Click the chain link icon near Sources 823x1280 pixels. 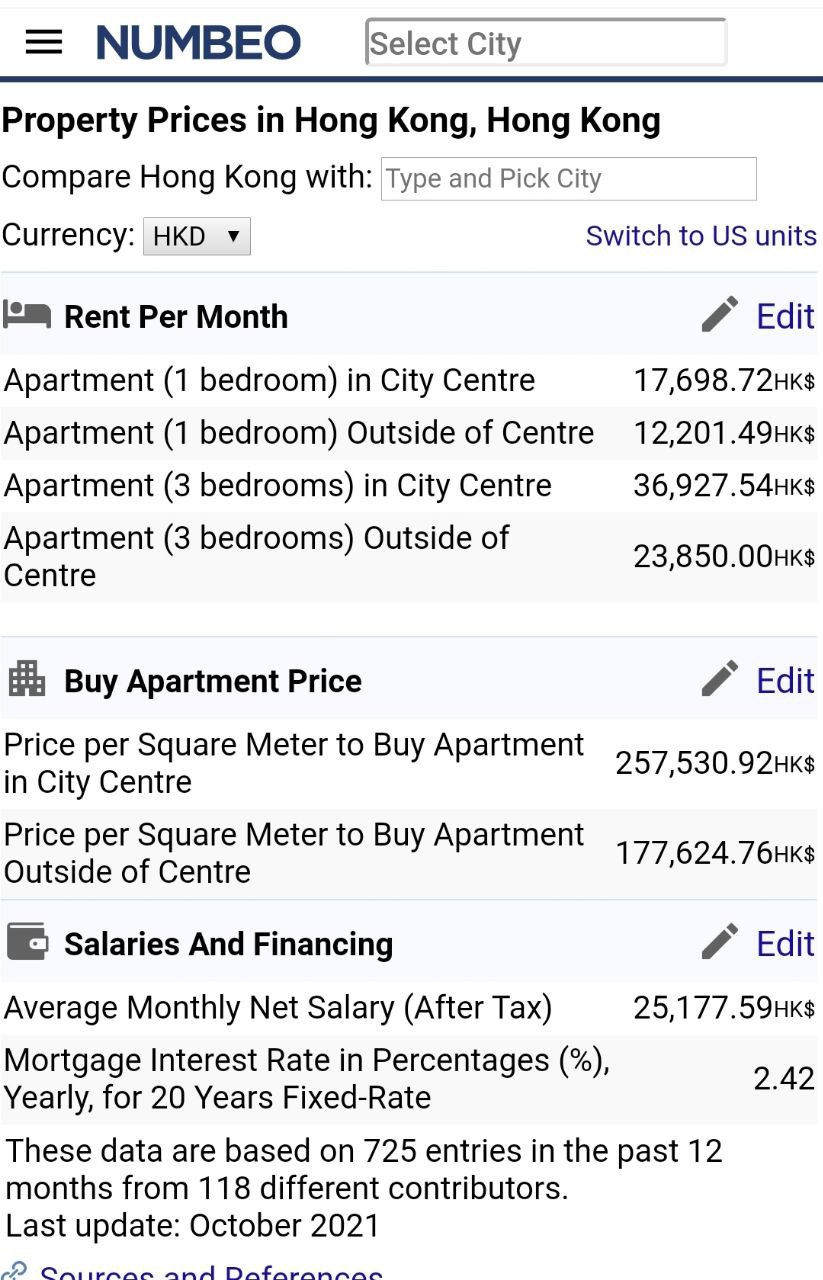(x=14, y=1271)
